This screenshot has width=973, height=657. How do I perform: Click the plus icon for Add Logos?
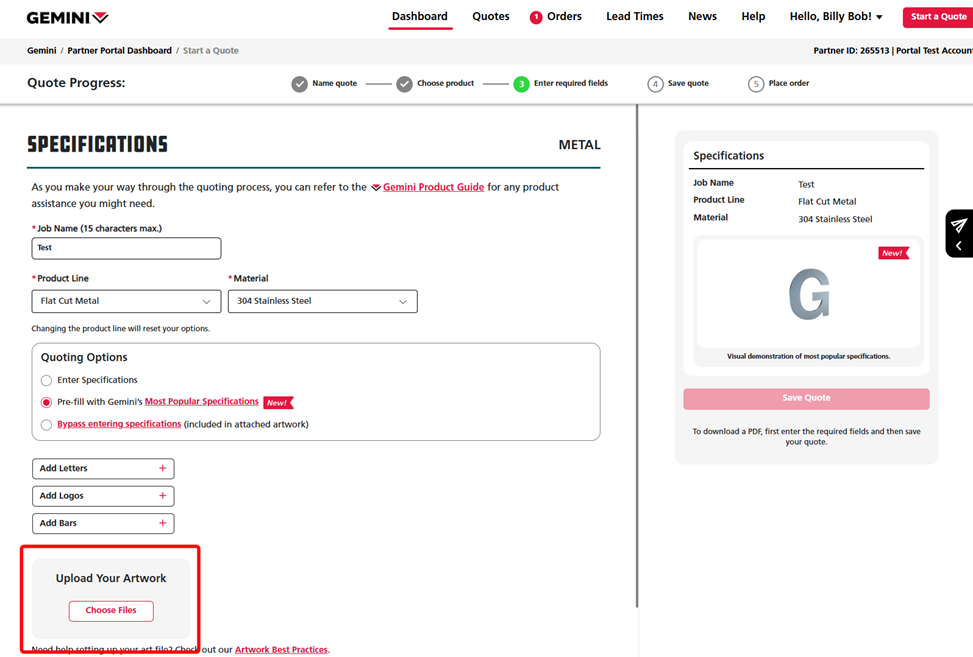click(163, 496)
